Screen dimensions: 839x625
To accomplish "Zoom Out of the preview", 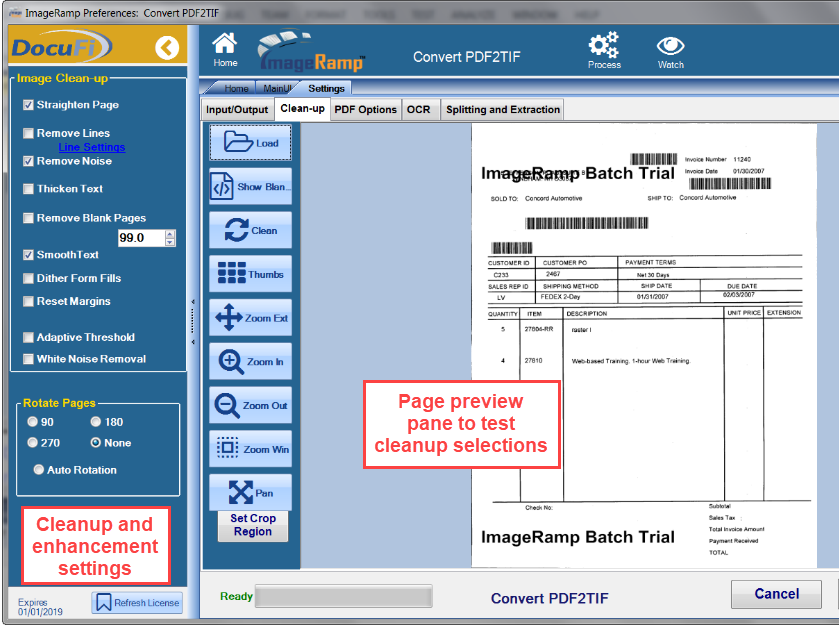I will point(250,405).
